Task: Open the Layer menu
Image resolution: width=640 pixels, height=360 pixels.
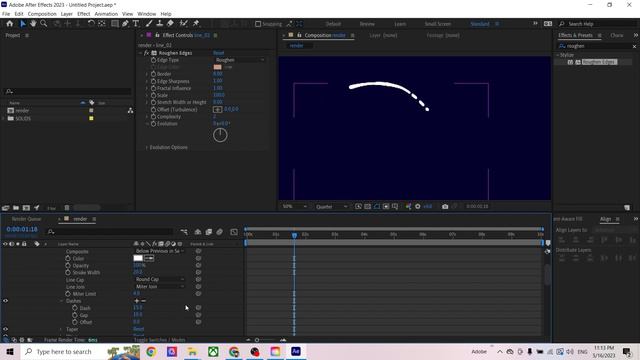Action: [x=67, y=14]
